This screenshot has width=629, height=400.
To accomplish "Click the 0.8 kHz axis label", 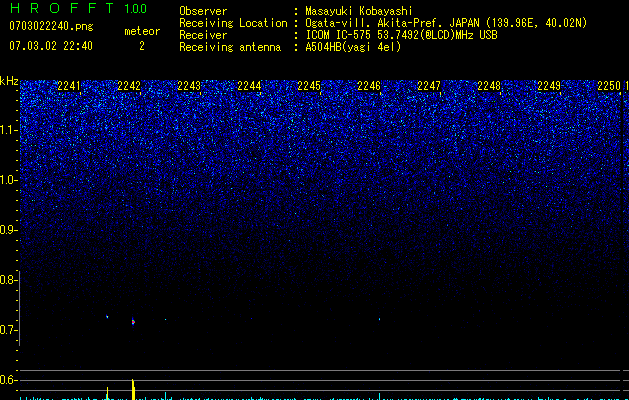I will click(x=8, y=280).
